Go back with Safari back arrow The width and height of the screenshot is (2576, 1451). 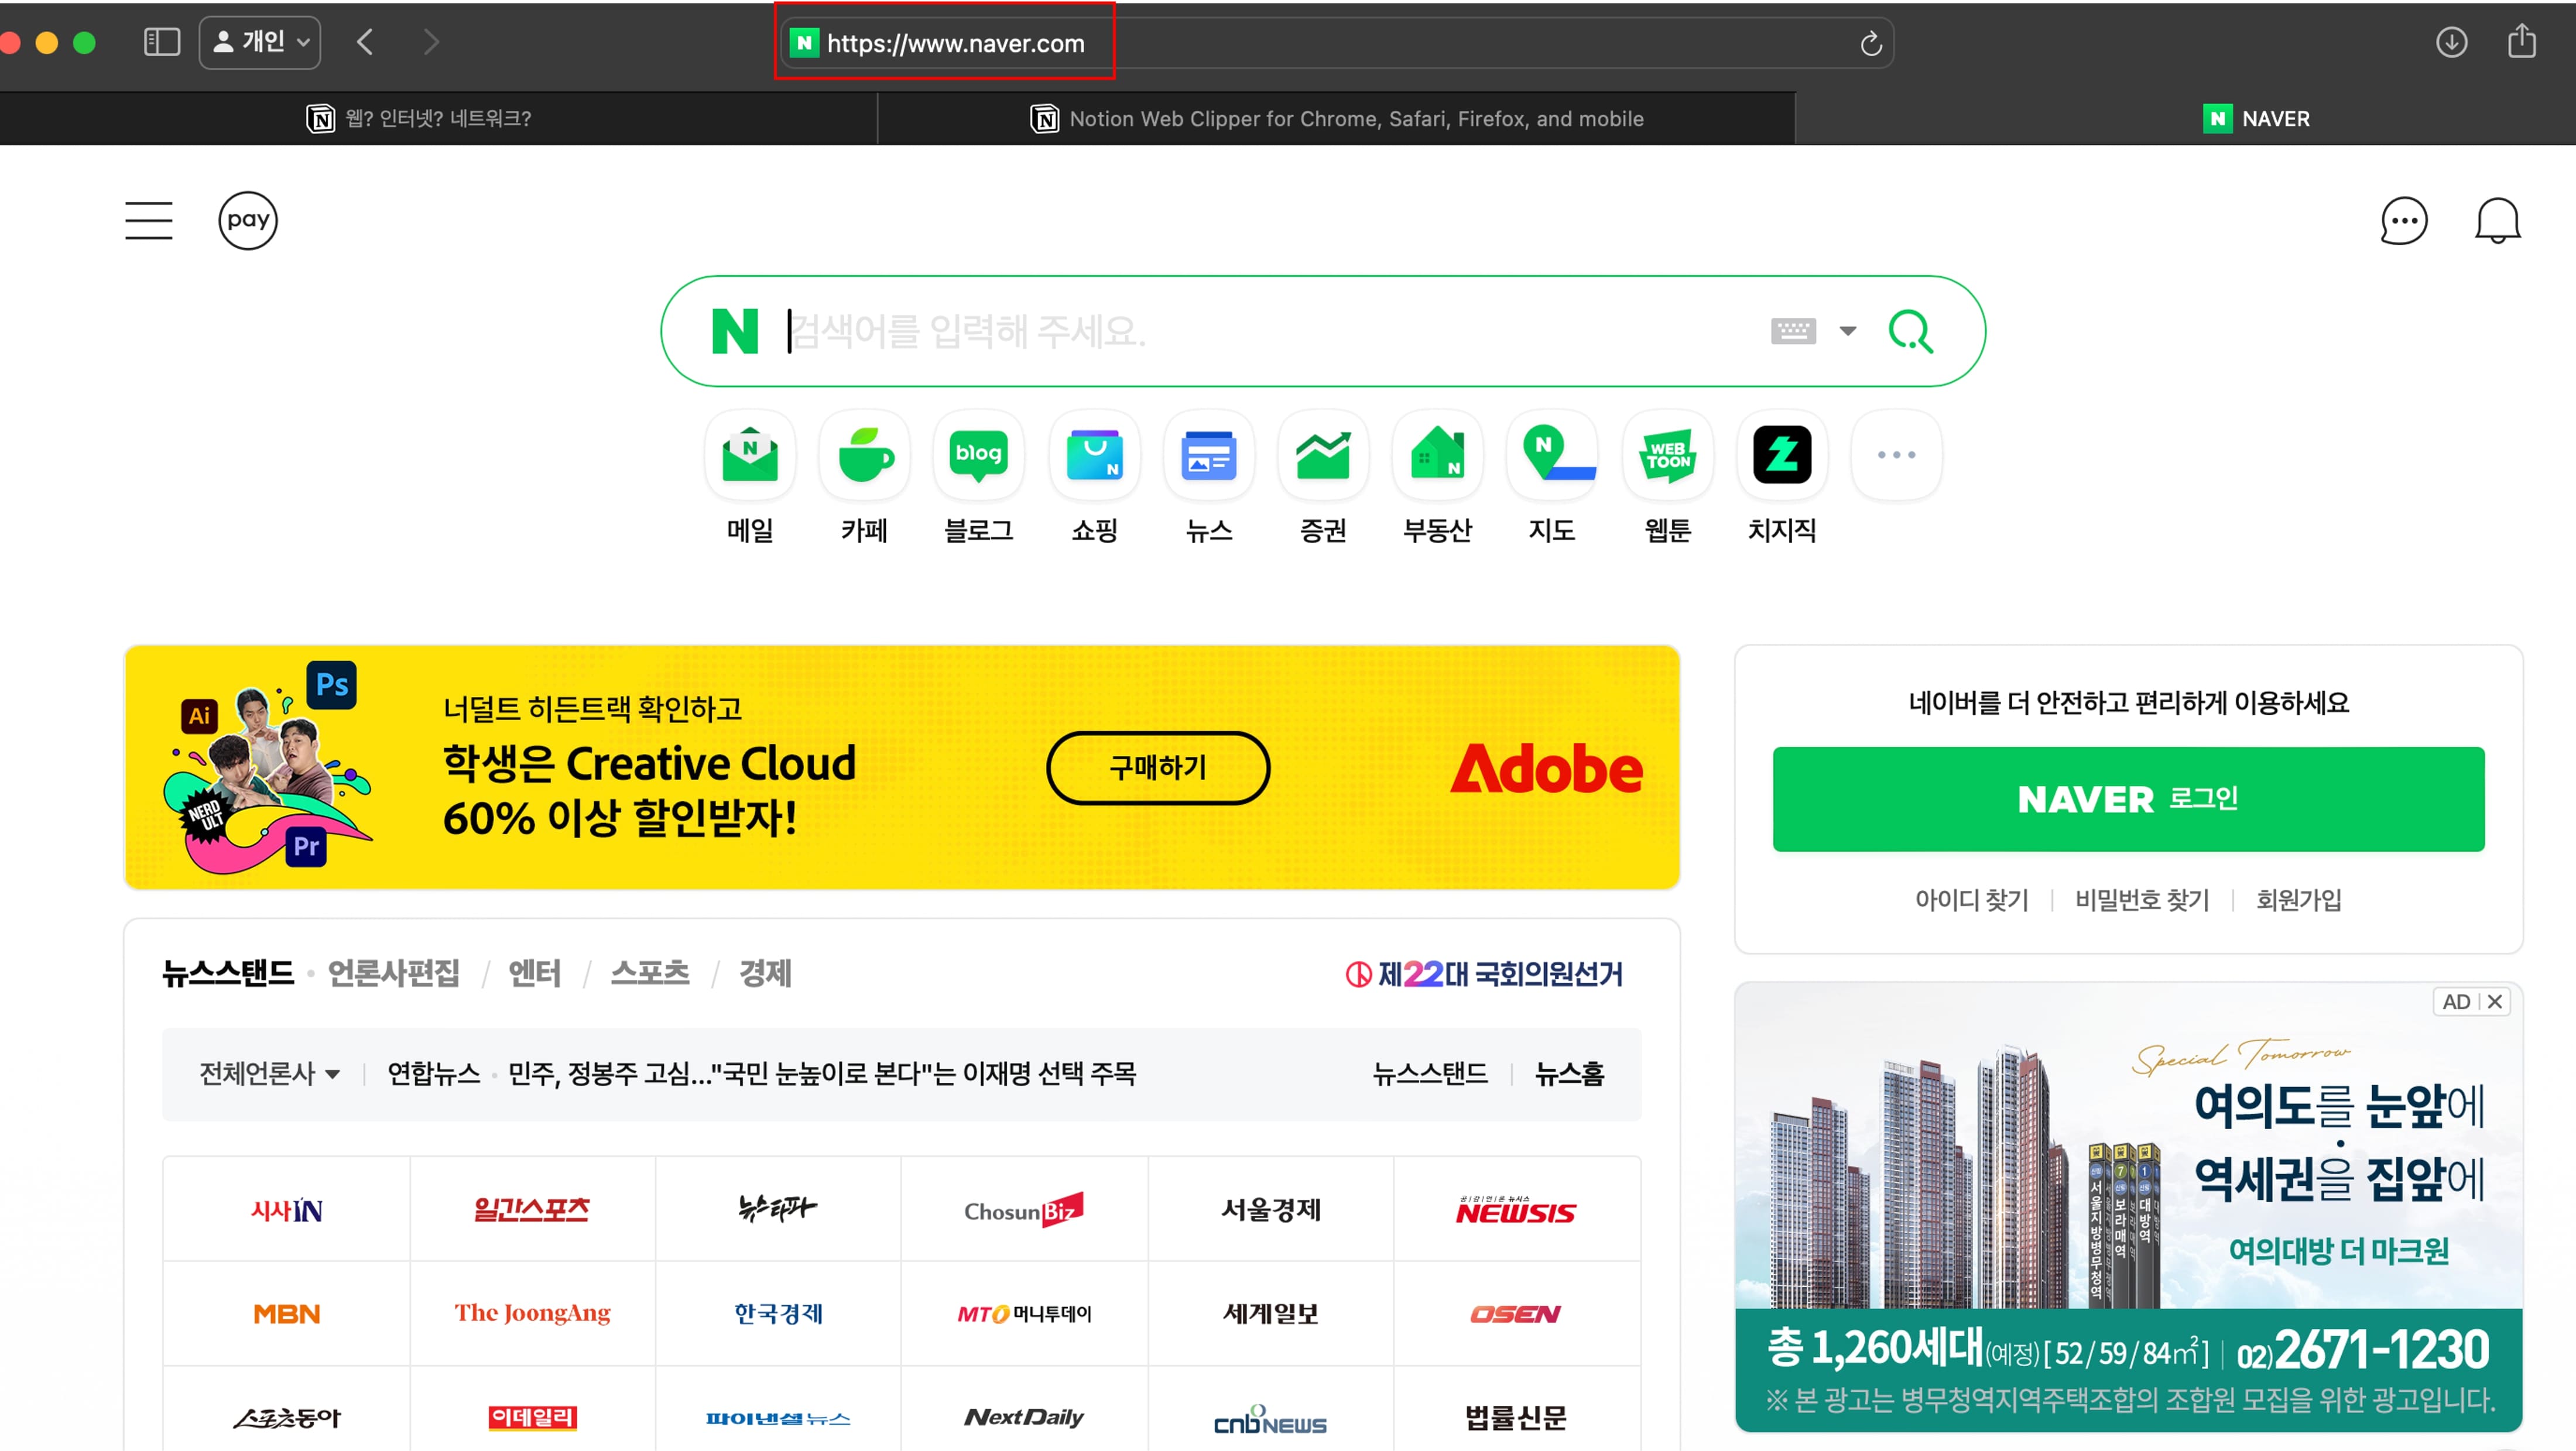[365, 42]
